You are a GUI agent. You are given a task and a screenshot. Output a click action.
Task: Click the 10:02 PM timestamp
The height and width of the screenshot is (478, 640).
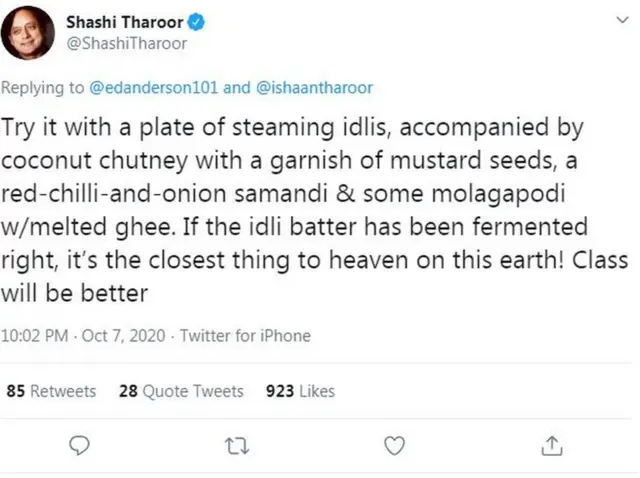pyautogui.click(x=35, y=336)
